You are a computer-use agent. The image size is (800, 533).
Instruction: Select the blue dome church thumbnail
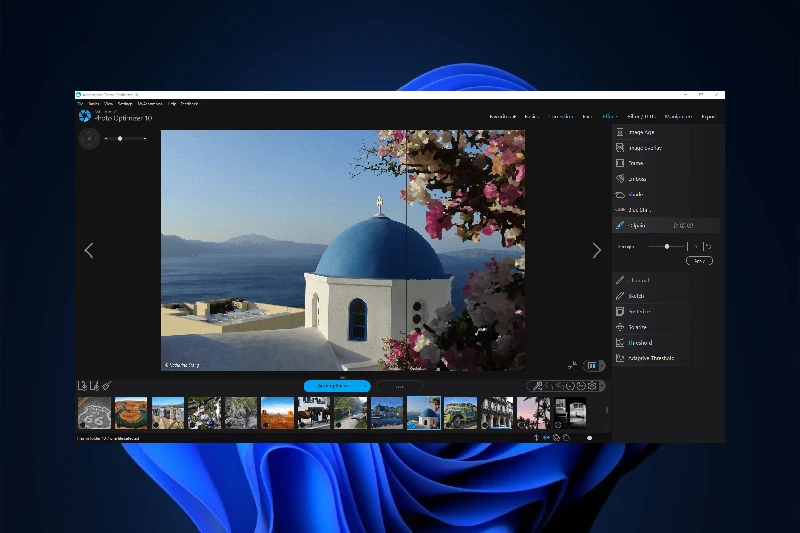[424, 413]
